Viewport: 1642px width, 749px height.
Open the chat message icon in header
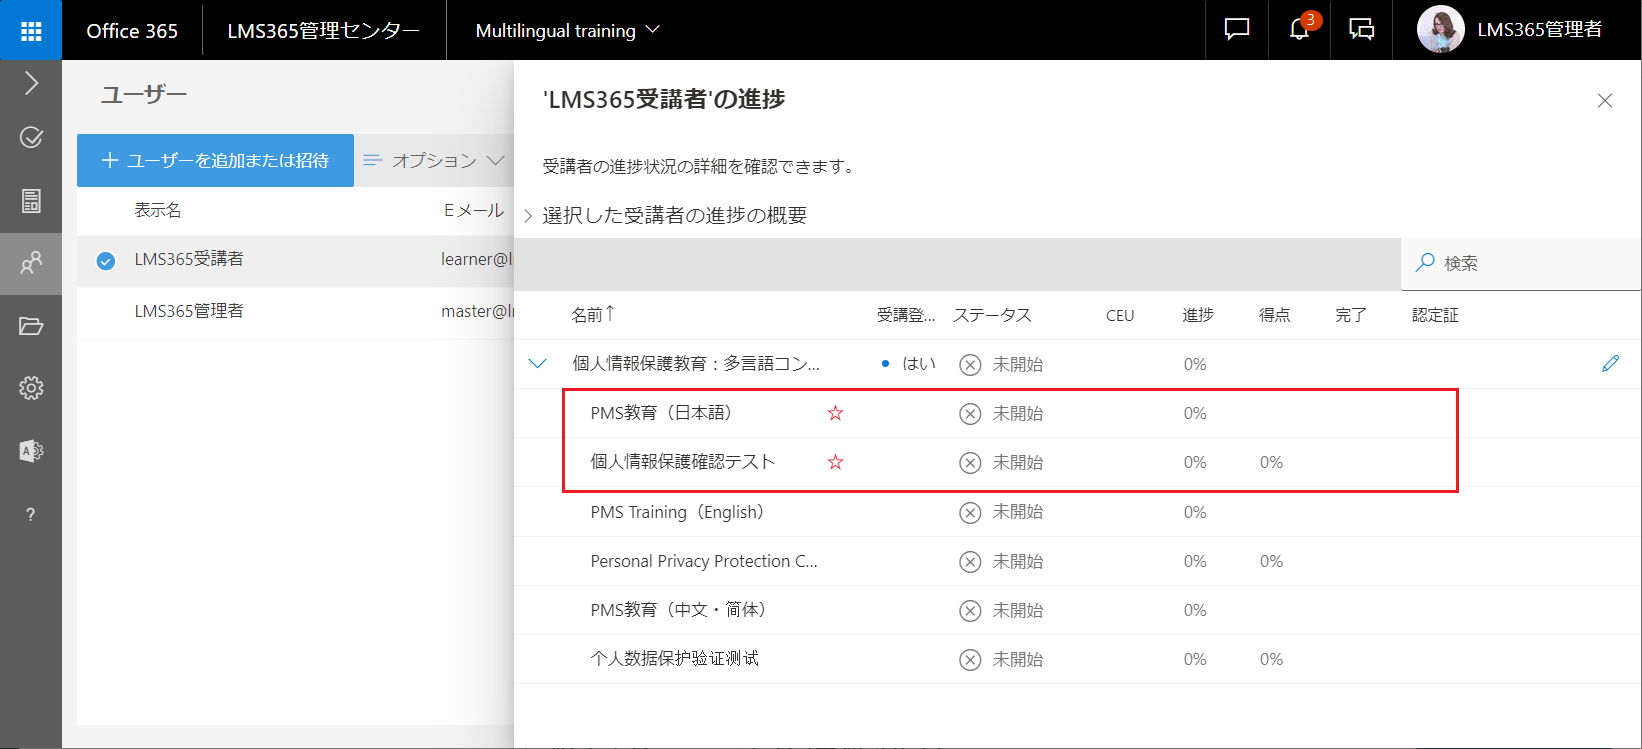point(1237,30)
